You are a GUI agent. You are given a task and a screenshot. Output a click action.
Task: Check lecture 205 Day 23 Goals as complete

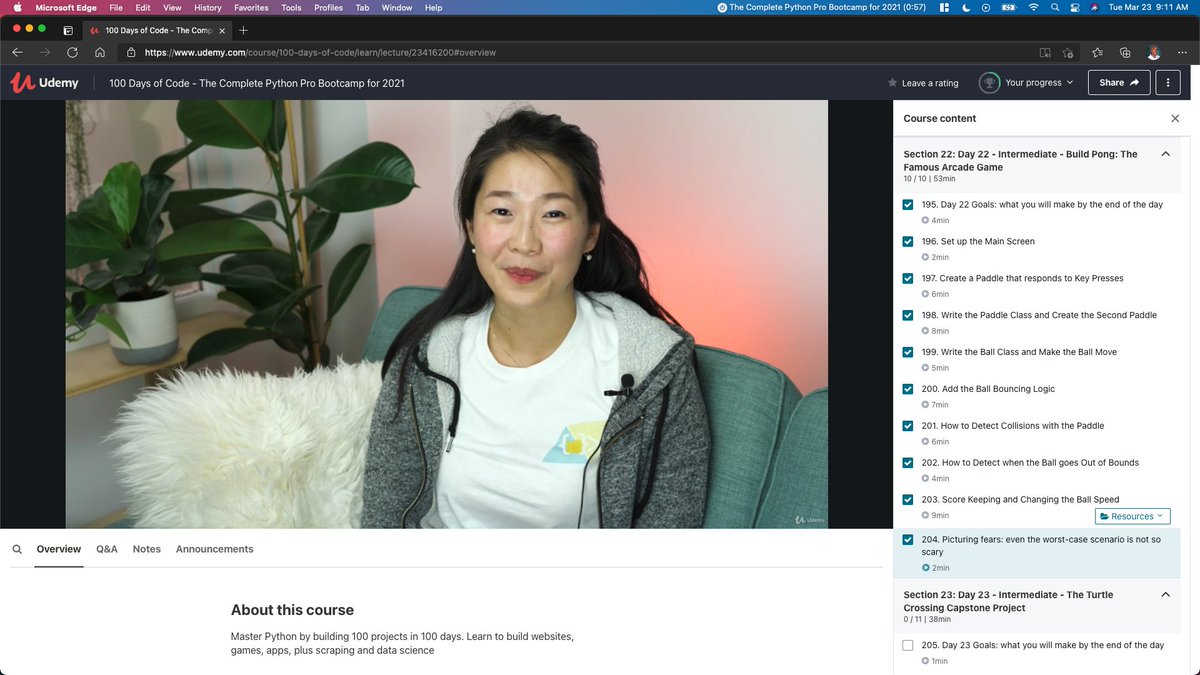coord(907,645)
